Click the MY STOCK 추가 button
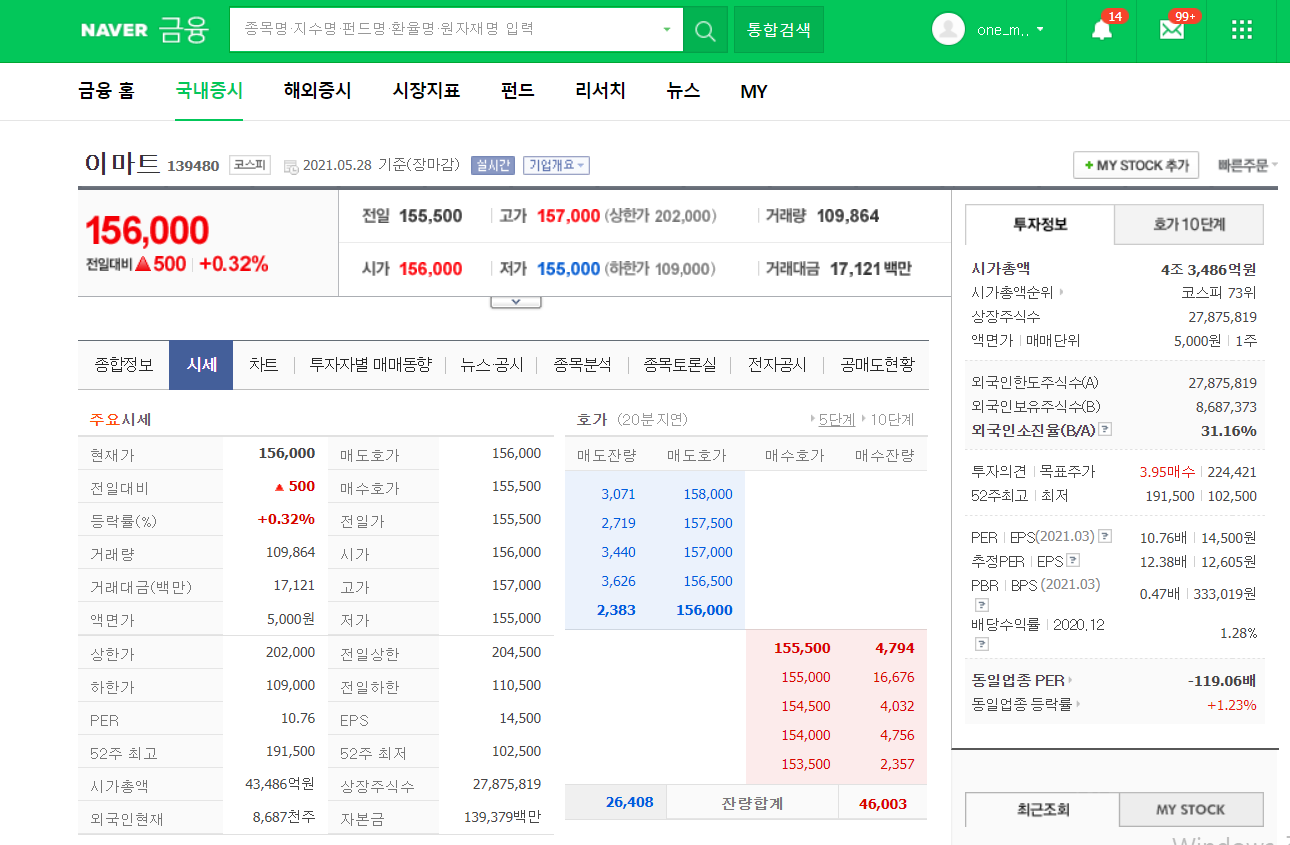The height and width of the screenshot is (845, 1290). click(x=1137, y=165)
